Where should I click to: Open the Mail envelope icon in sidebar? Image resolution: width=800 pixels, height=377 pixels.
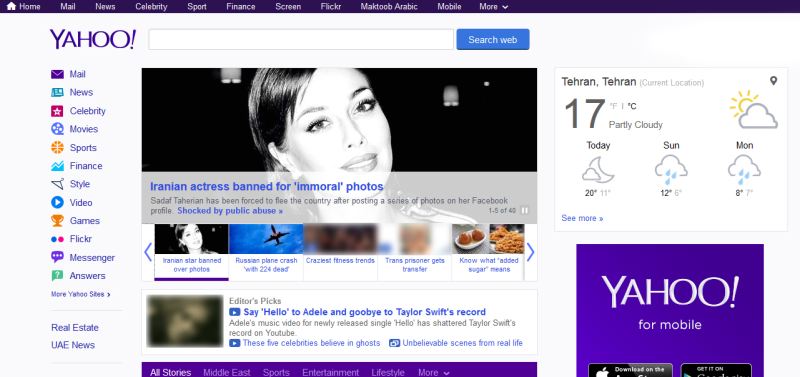(x=57, y=74)
